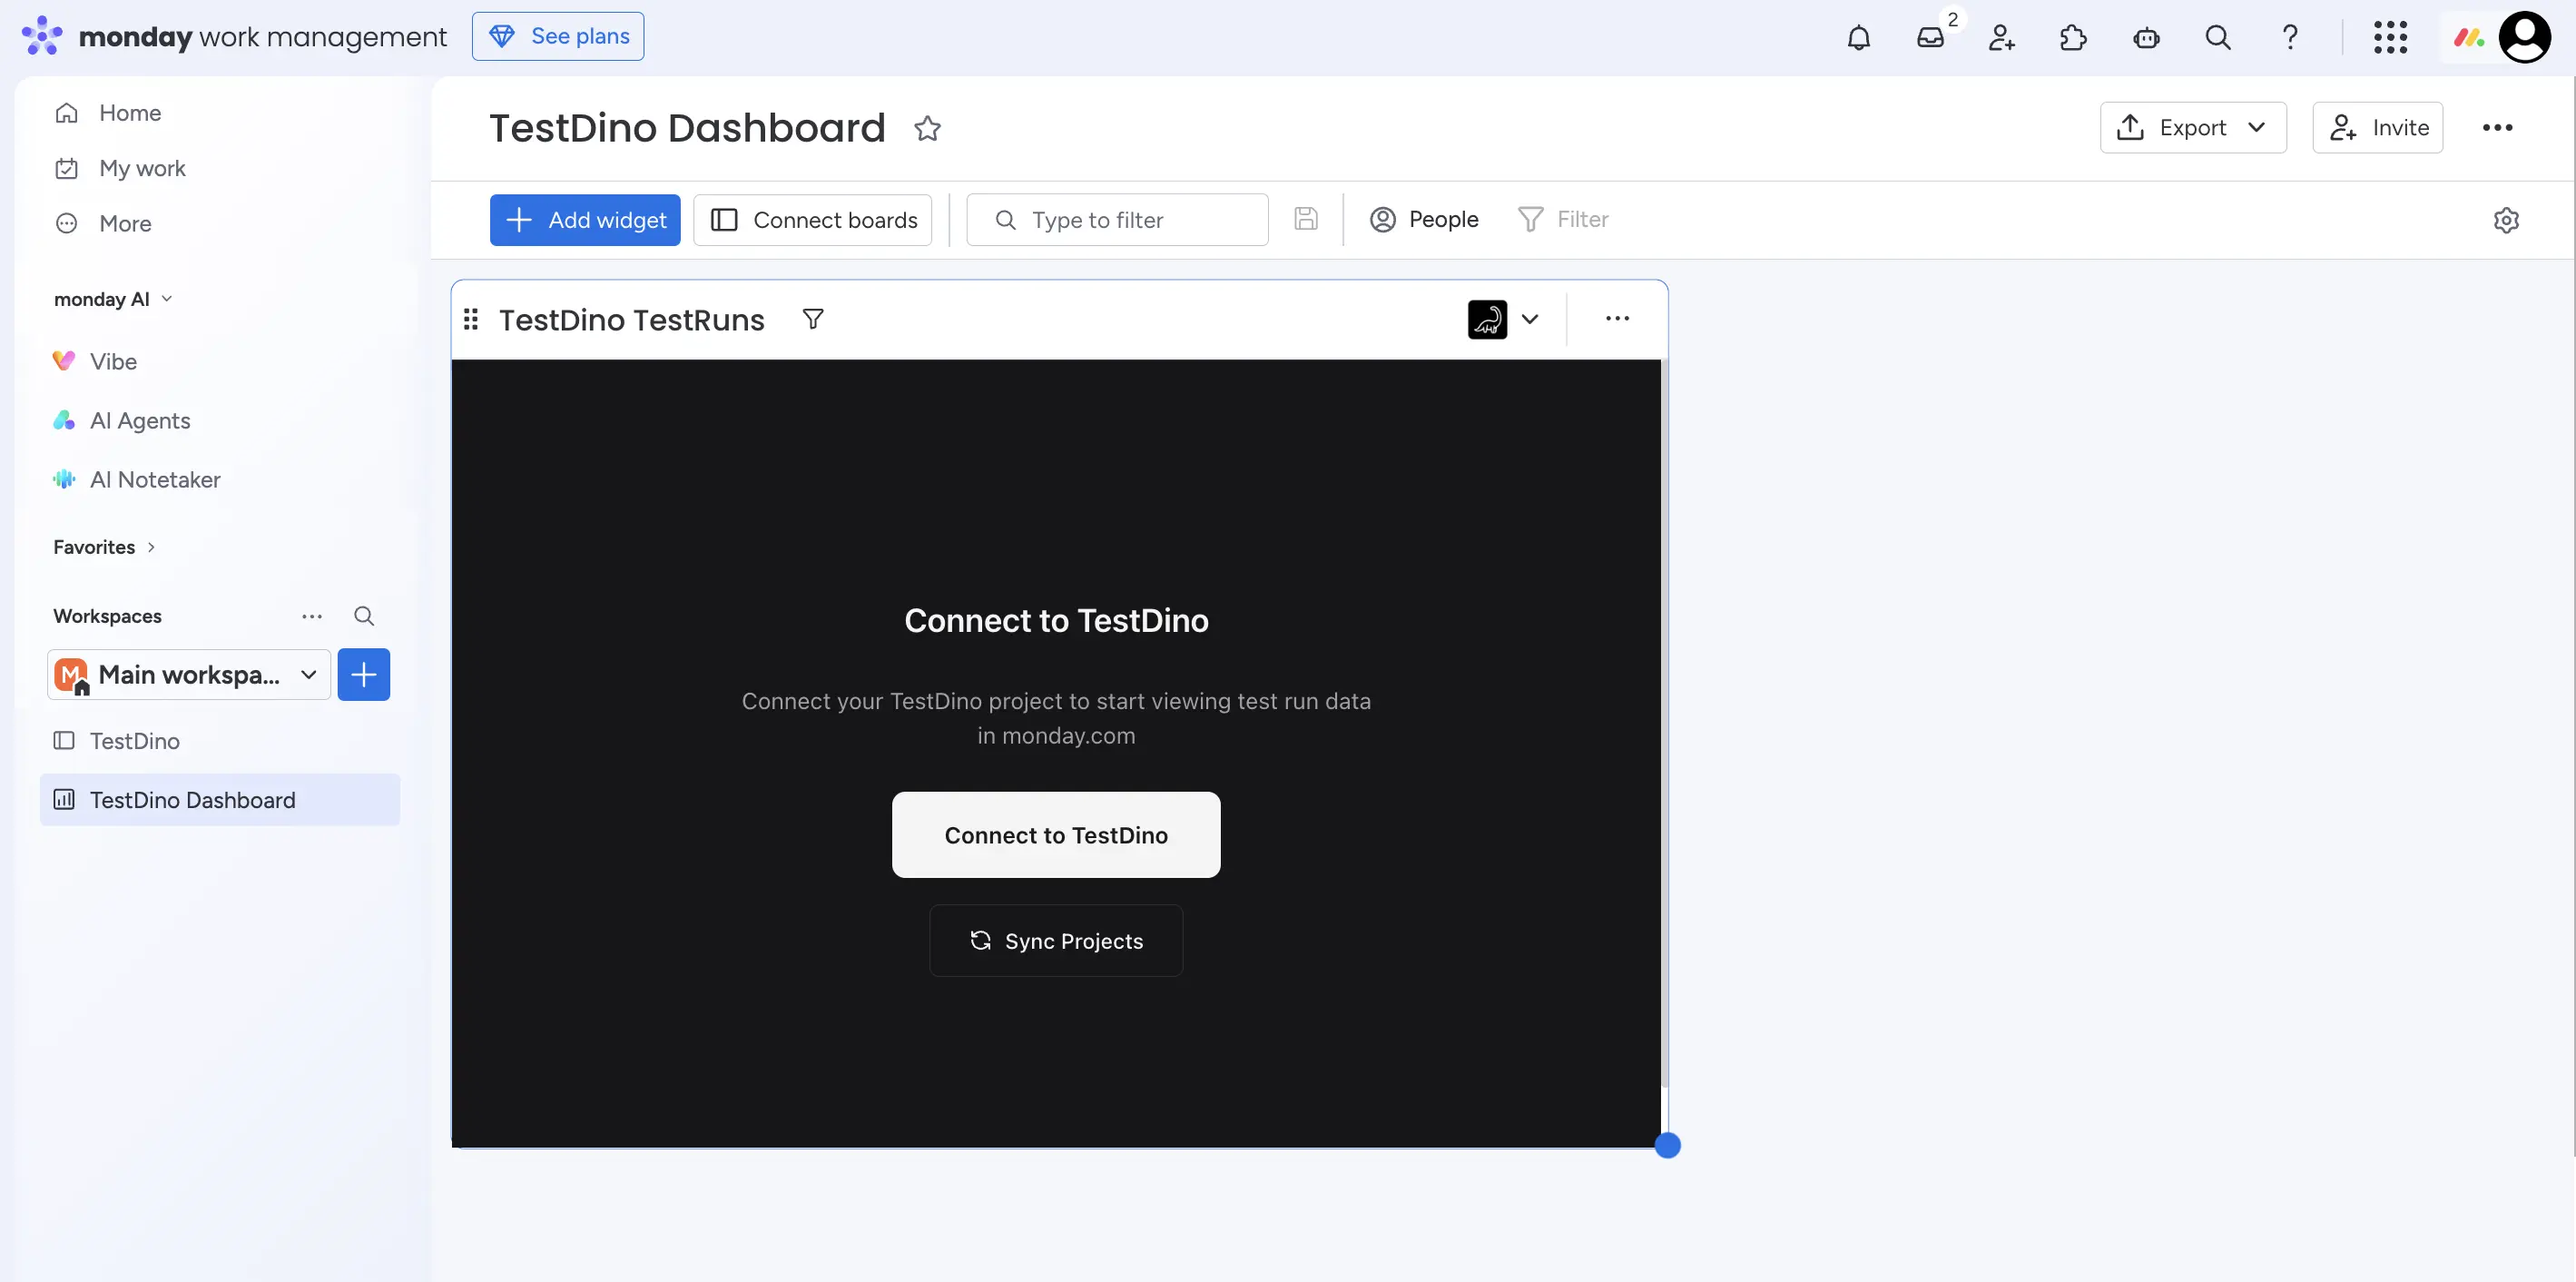Screen dimensions: 2576x1282
Task: Click the TestDino Dashboard title
Action: click(687, 128)
